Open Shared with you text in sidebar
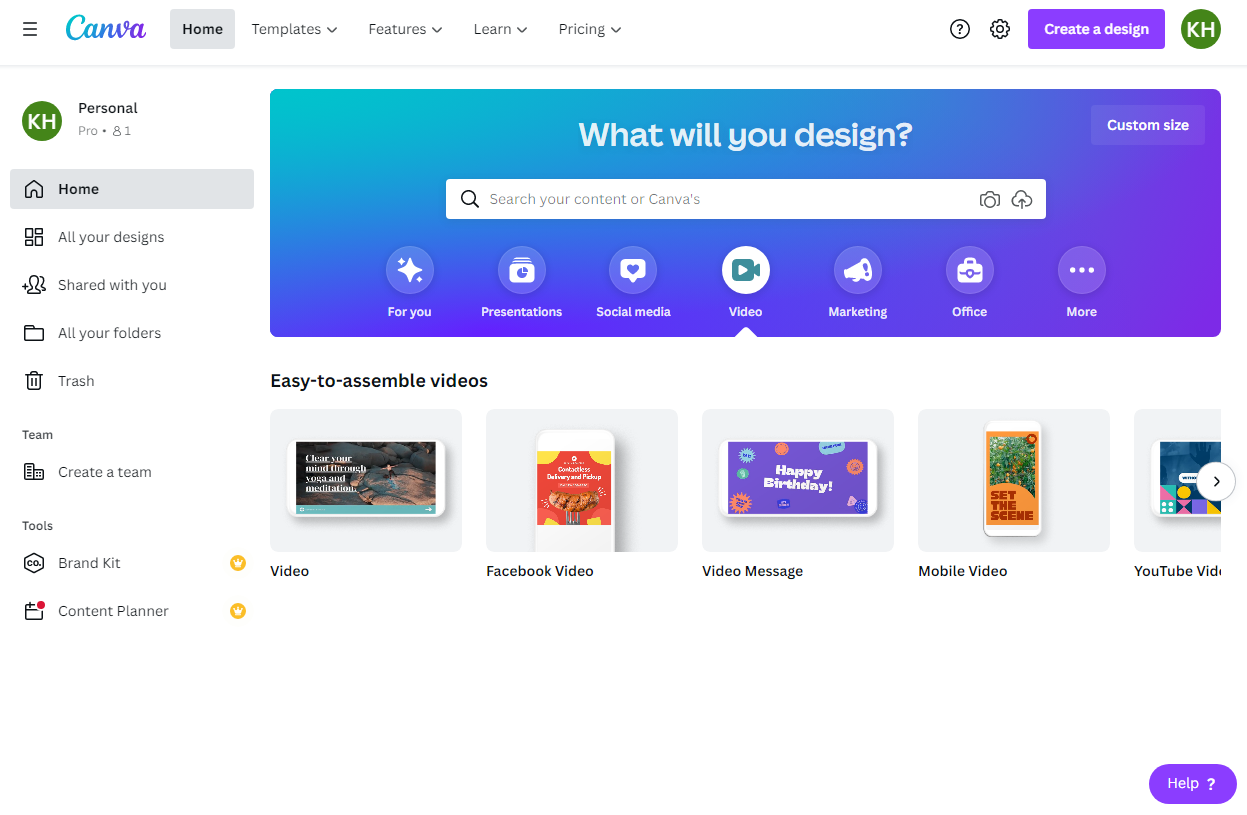This screenshot has width=1247, height=815. [x=112, y=285]
